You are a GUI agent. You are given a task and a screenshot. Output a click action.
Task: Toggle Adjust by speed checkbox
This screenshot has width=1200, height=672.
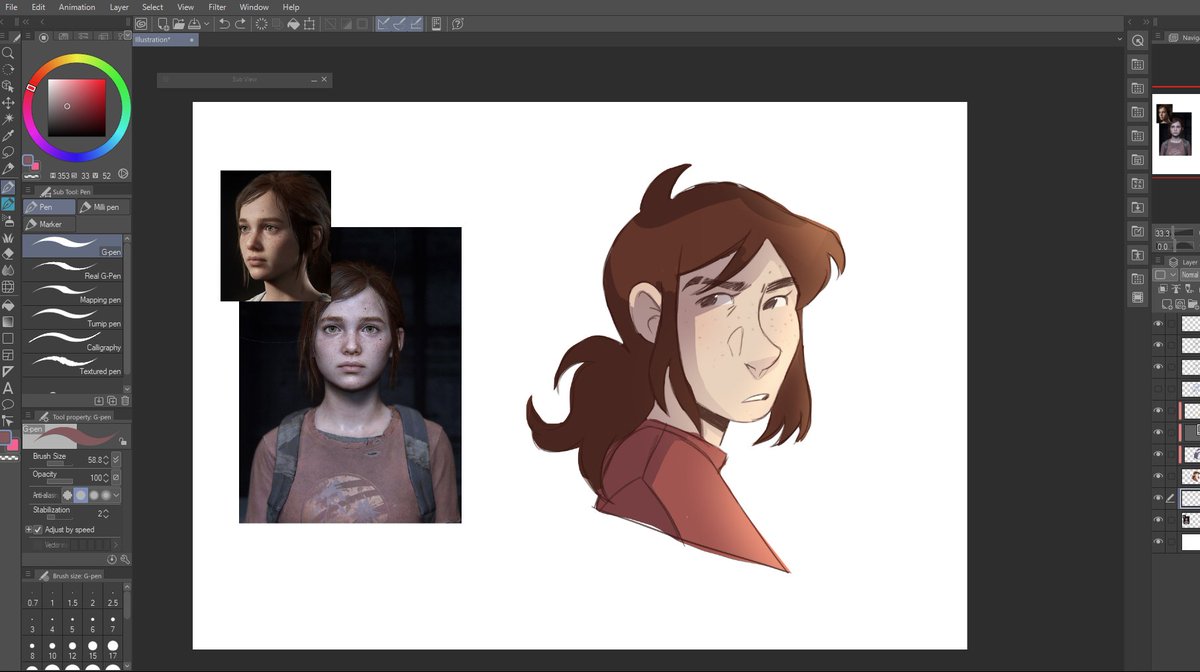[x=38, y=530]
